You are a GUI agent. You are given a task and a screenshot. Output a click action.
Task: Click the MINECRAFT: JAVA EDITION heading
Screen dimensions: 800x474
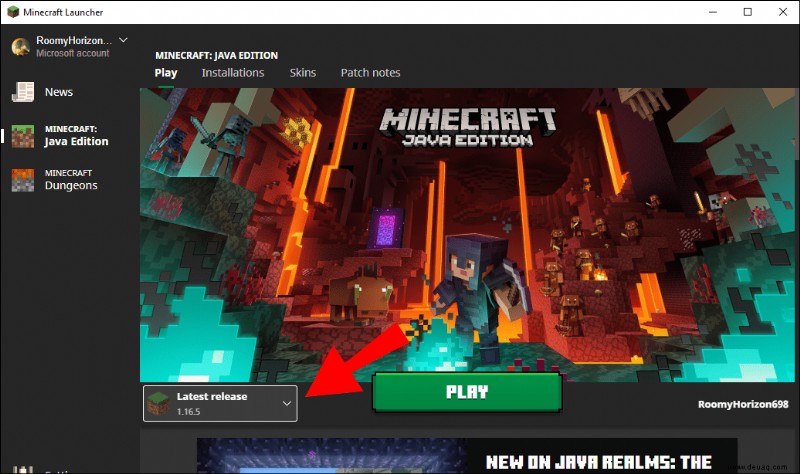(216, 55)
